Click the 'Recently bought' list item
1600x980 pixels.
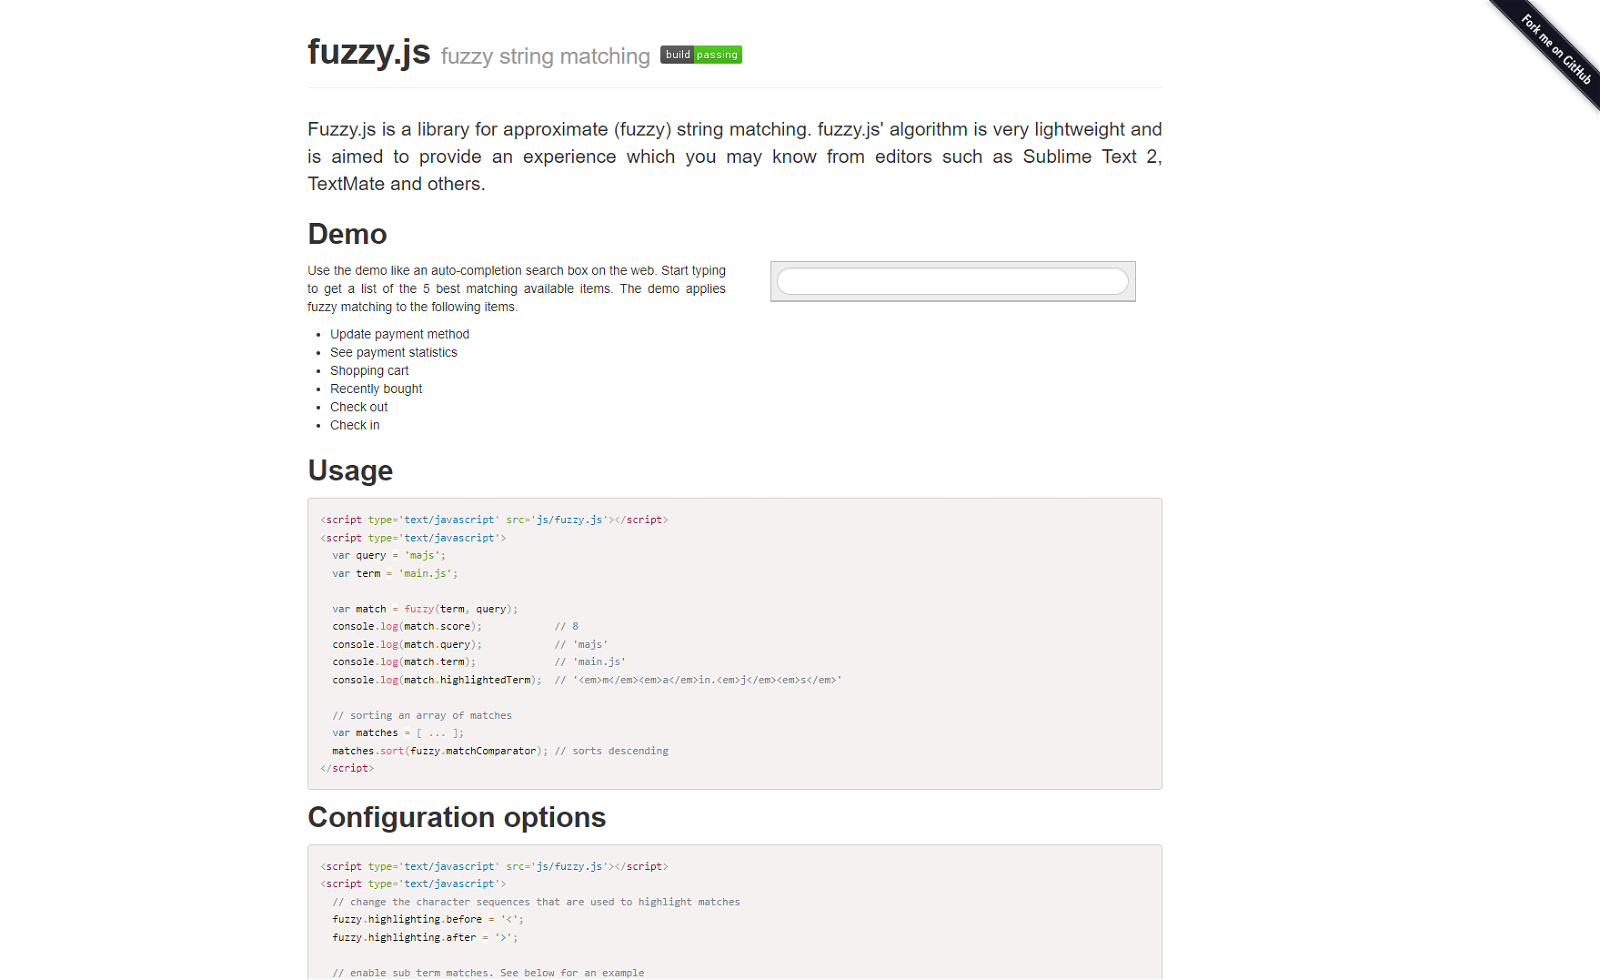(376, 389)
